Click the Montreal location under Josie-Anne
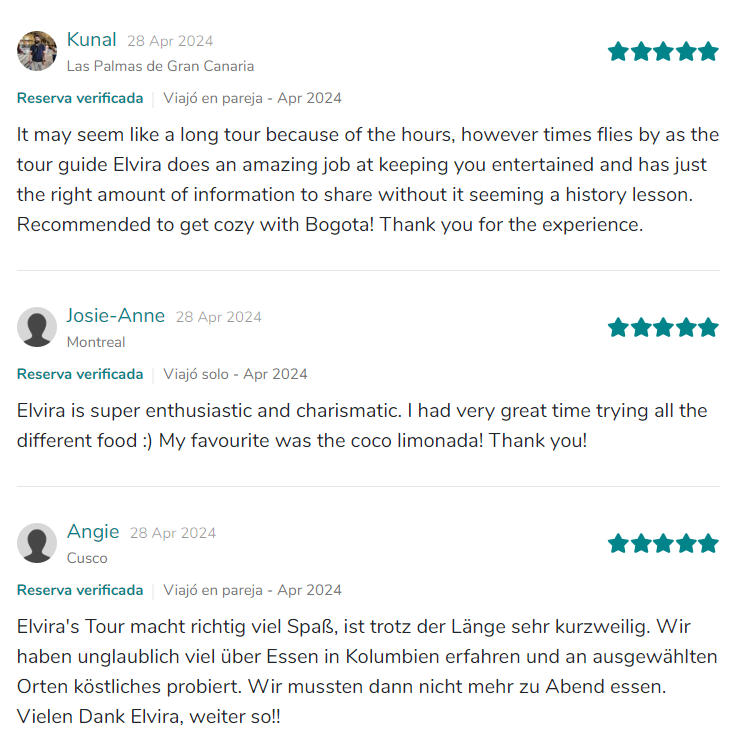Screen dimensions: 740x745 click(x=96, y=342)
